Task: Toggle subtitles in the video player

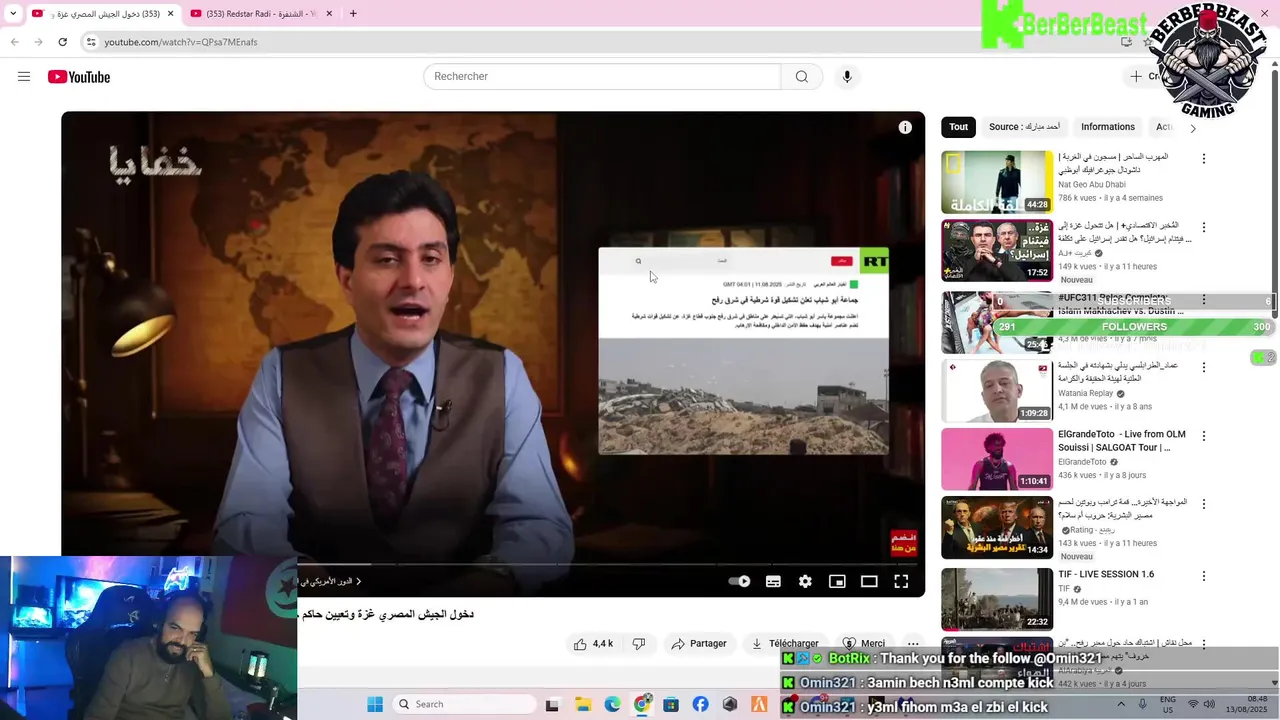Action: tap(773, 581)
